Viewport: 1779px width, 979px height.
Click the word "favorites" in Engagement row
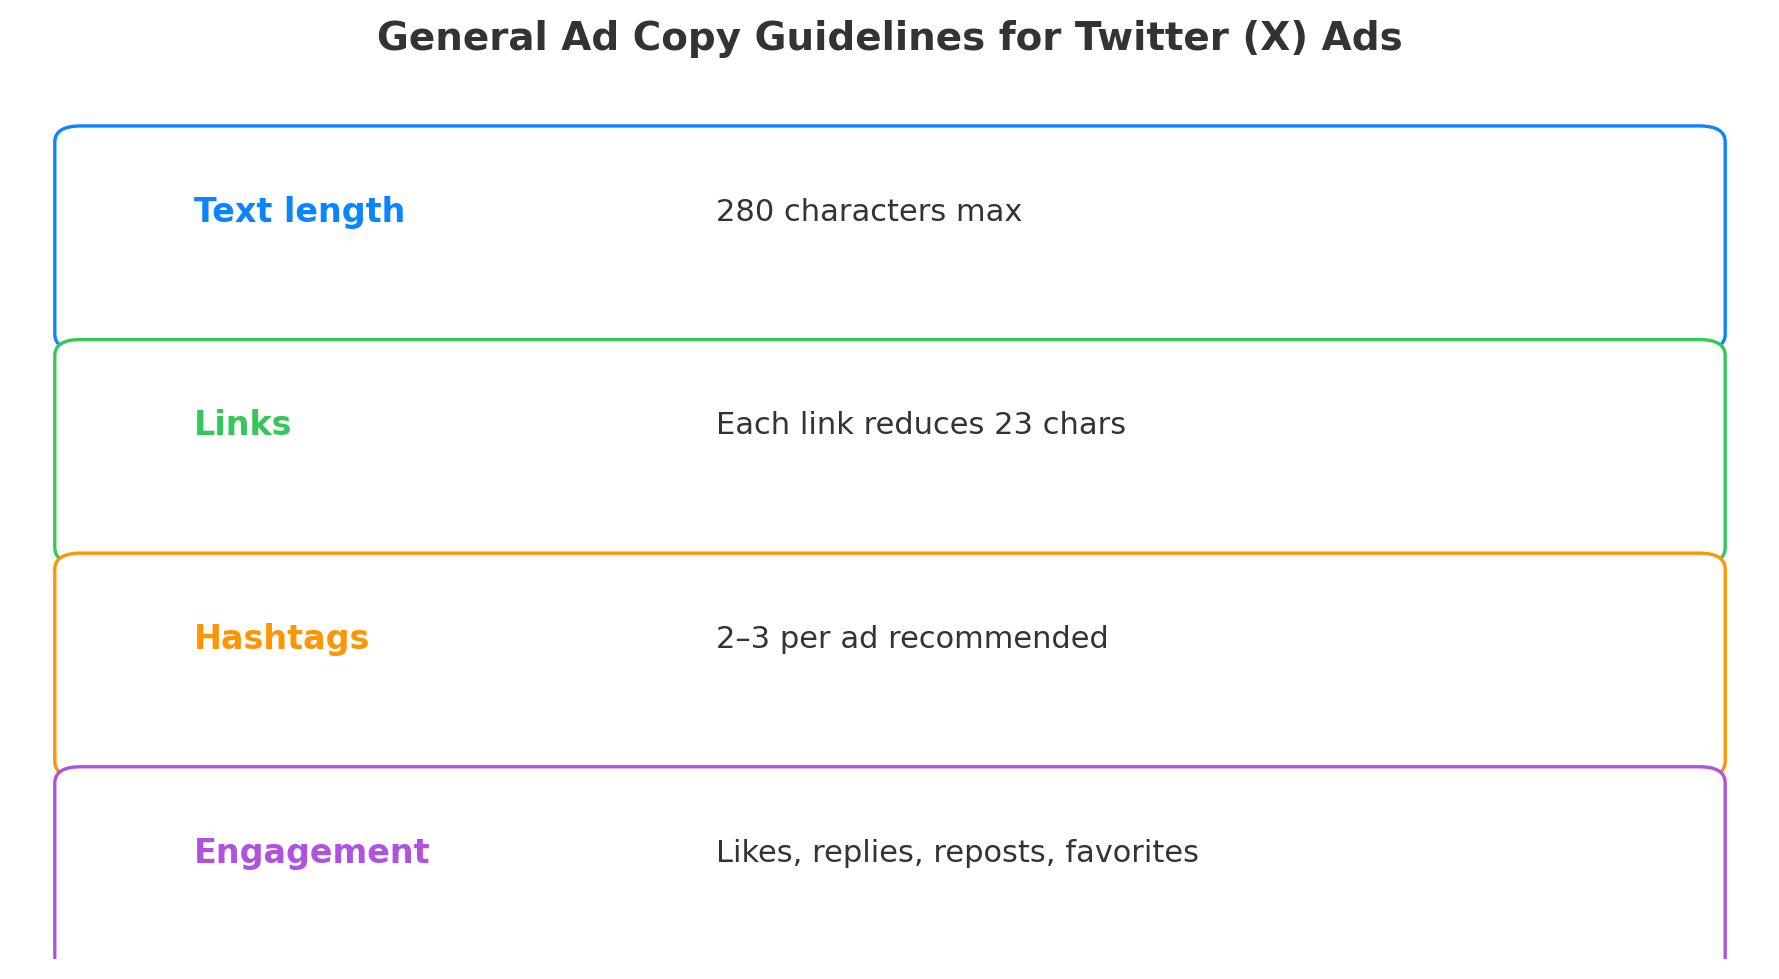click(1131, 853)
